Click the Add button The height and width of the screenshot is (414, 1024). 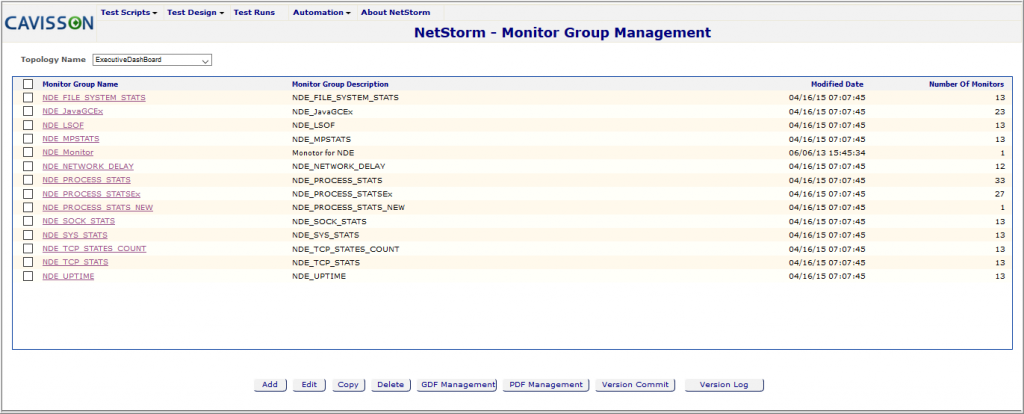click(270, 385)
